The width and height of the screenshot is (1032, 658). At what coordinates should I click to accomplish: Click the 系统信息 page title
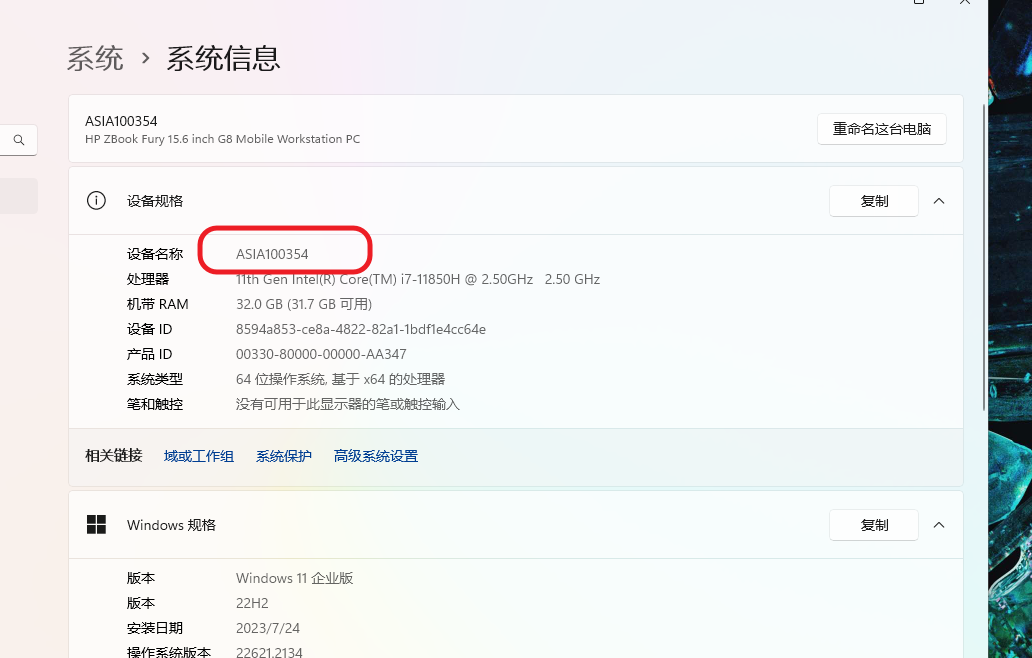[223, 59]
